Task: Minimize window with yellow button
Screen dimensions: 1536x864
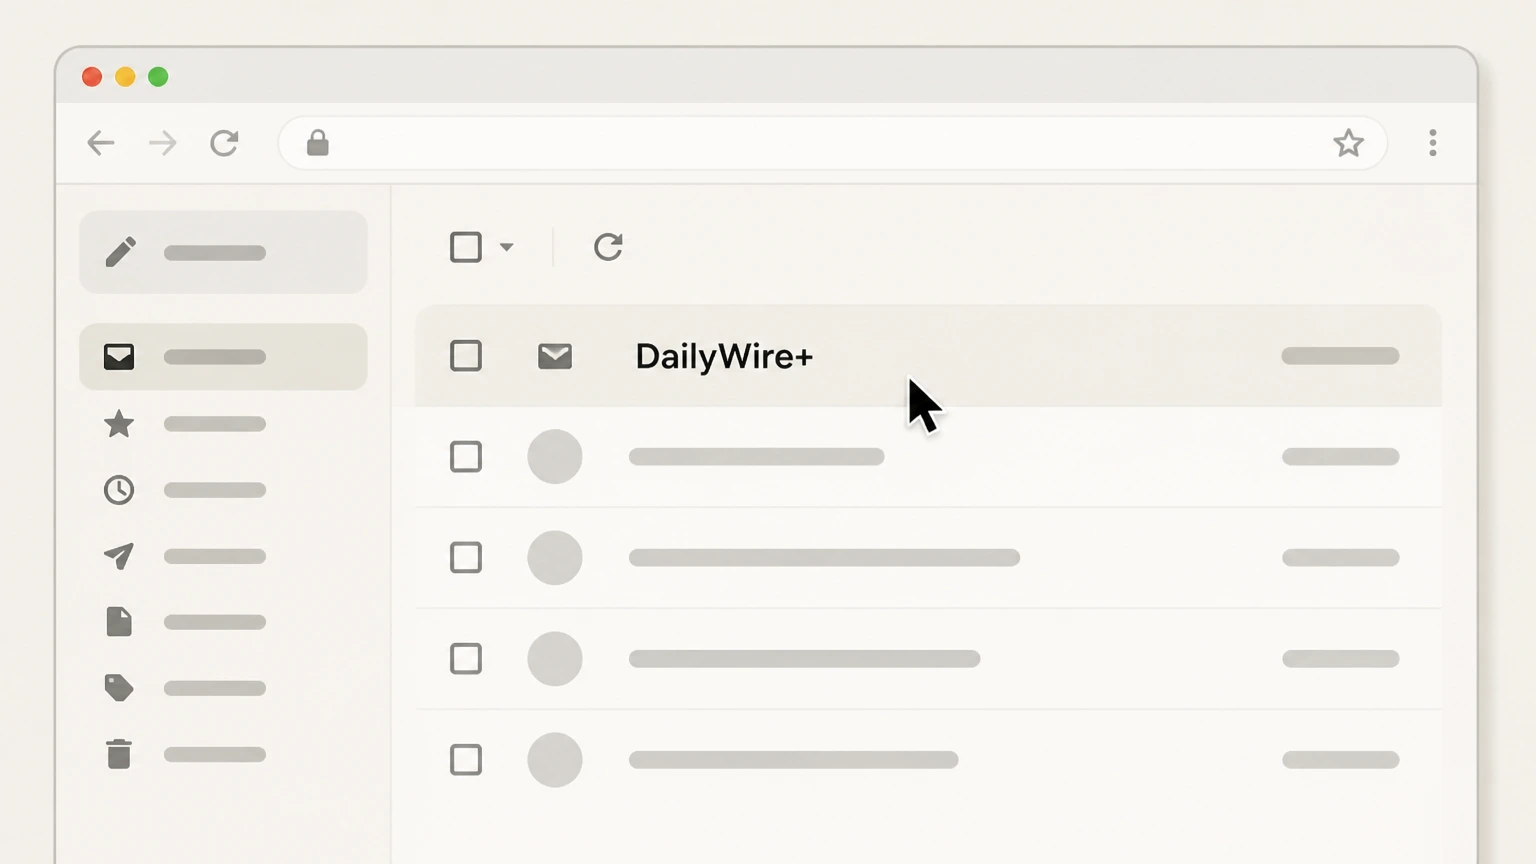Action: [125, 77]
